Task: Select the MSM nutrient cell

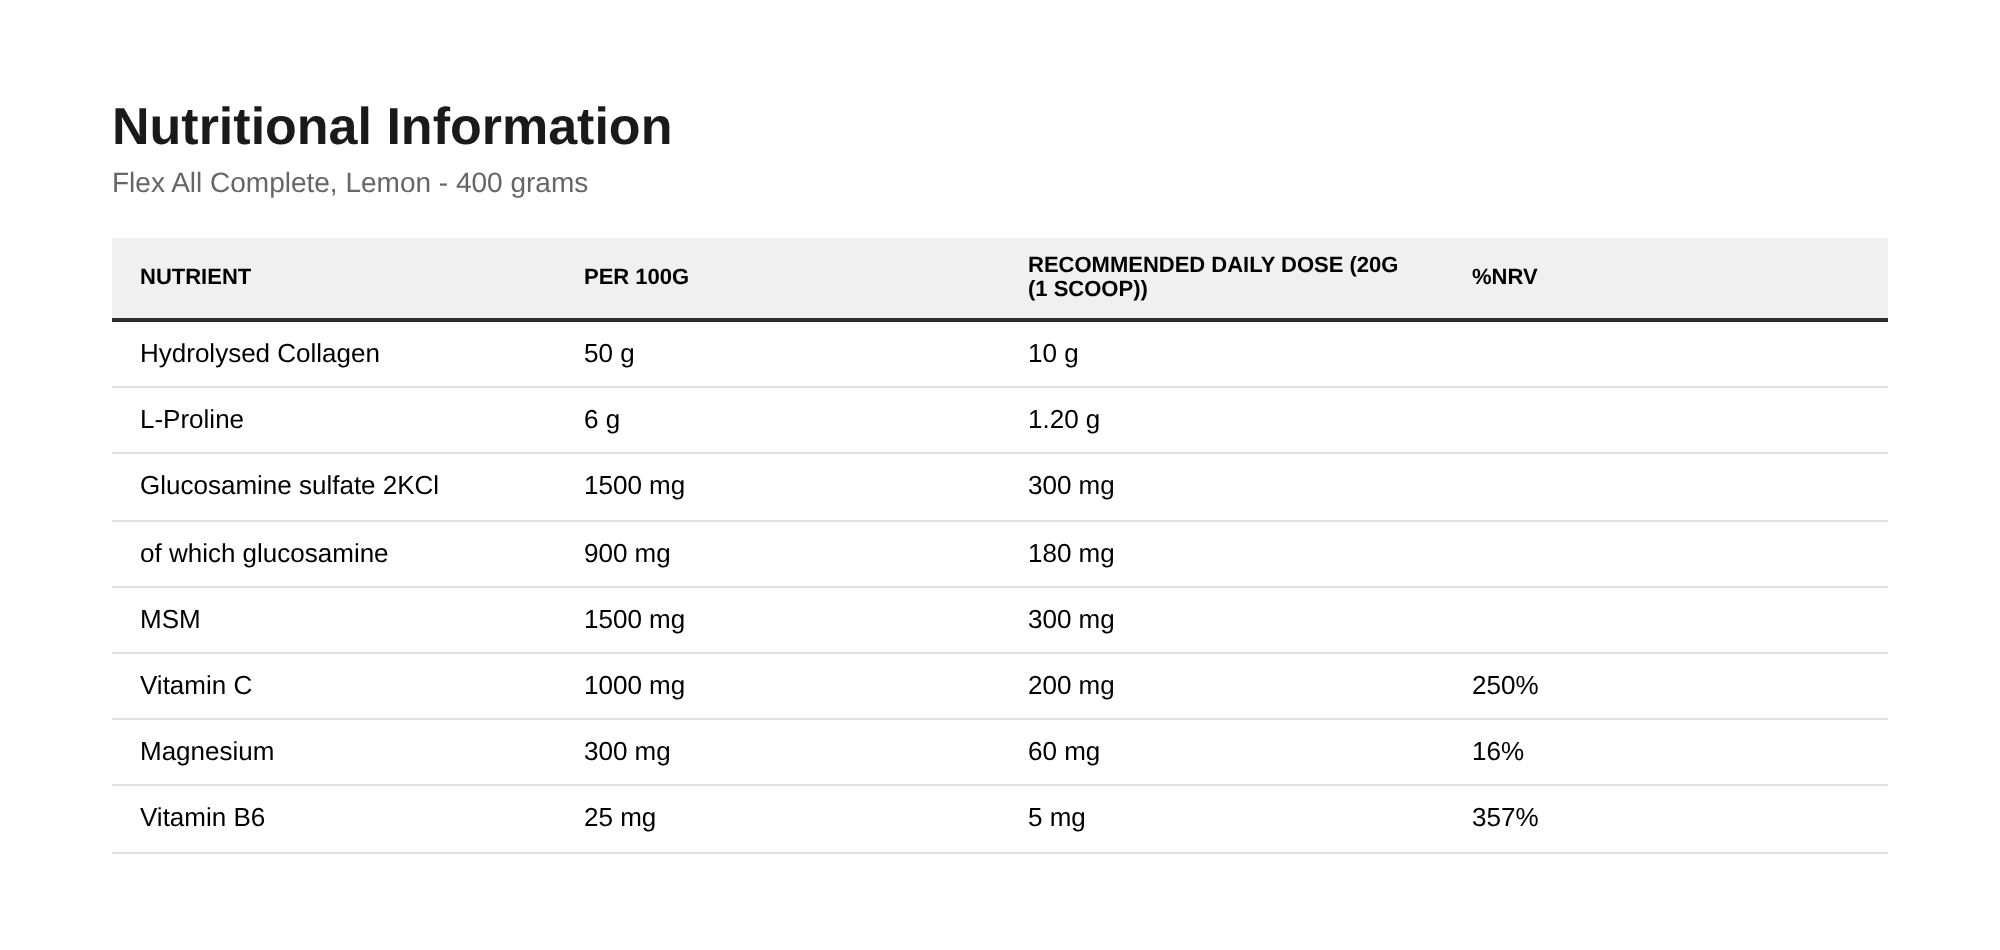Action: [170, 620]
